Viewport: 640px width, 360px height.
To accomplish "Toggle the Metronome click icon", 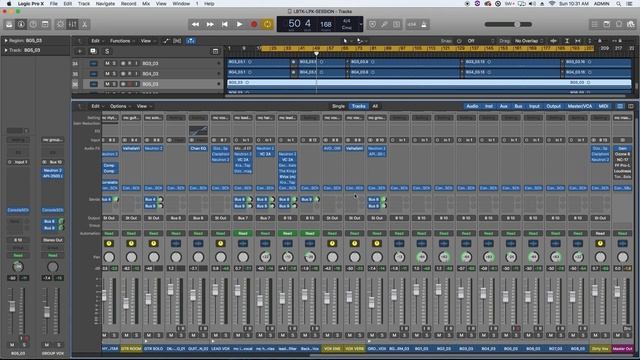I will pyautogui.click(x=424, y=24).
